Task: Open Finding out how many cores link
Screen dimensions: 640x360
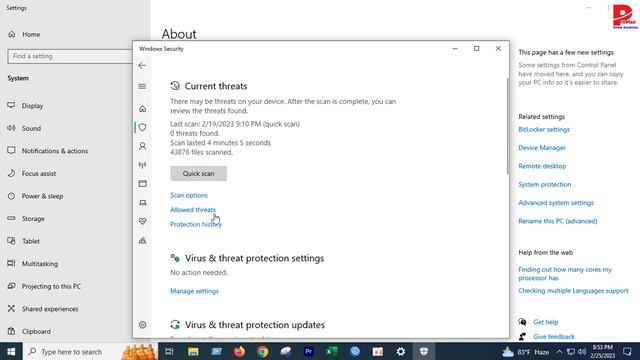Action: pyautogui.click(x=565, y=274)
